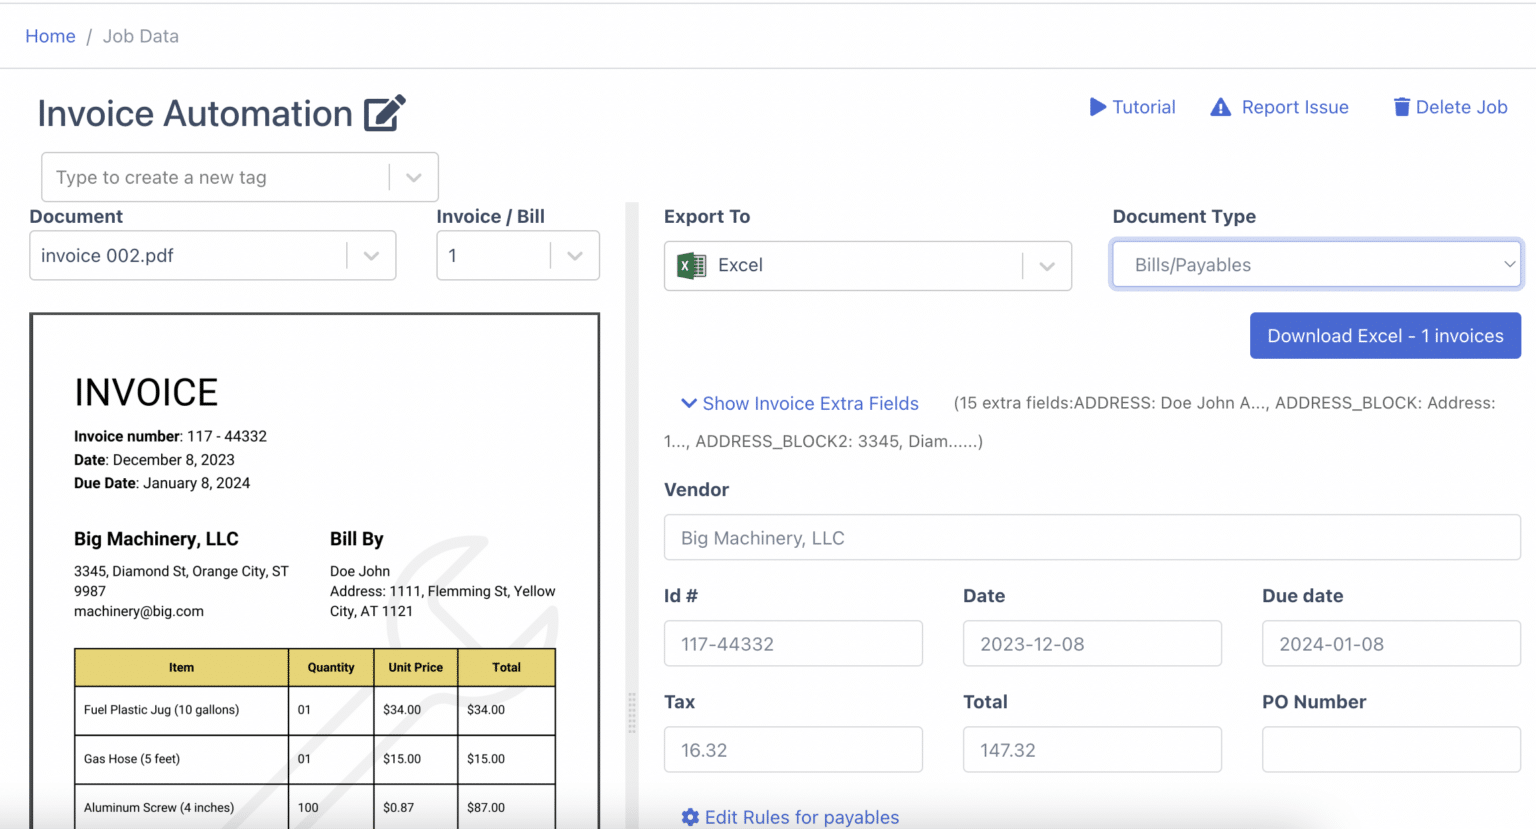1536x829 pixels.
Task: Click the trash icon to delete this job
Action: point(1401,106)
